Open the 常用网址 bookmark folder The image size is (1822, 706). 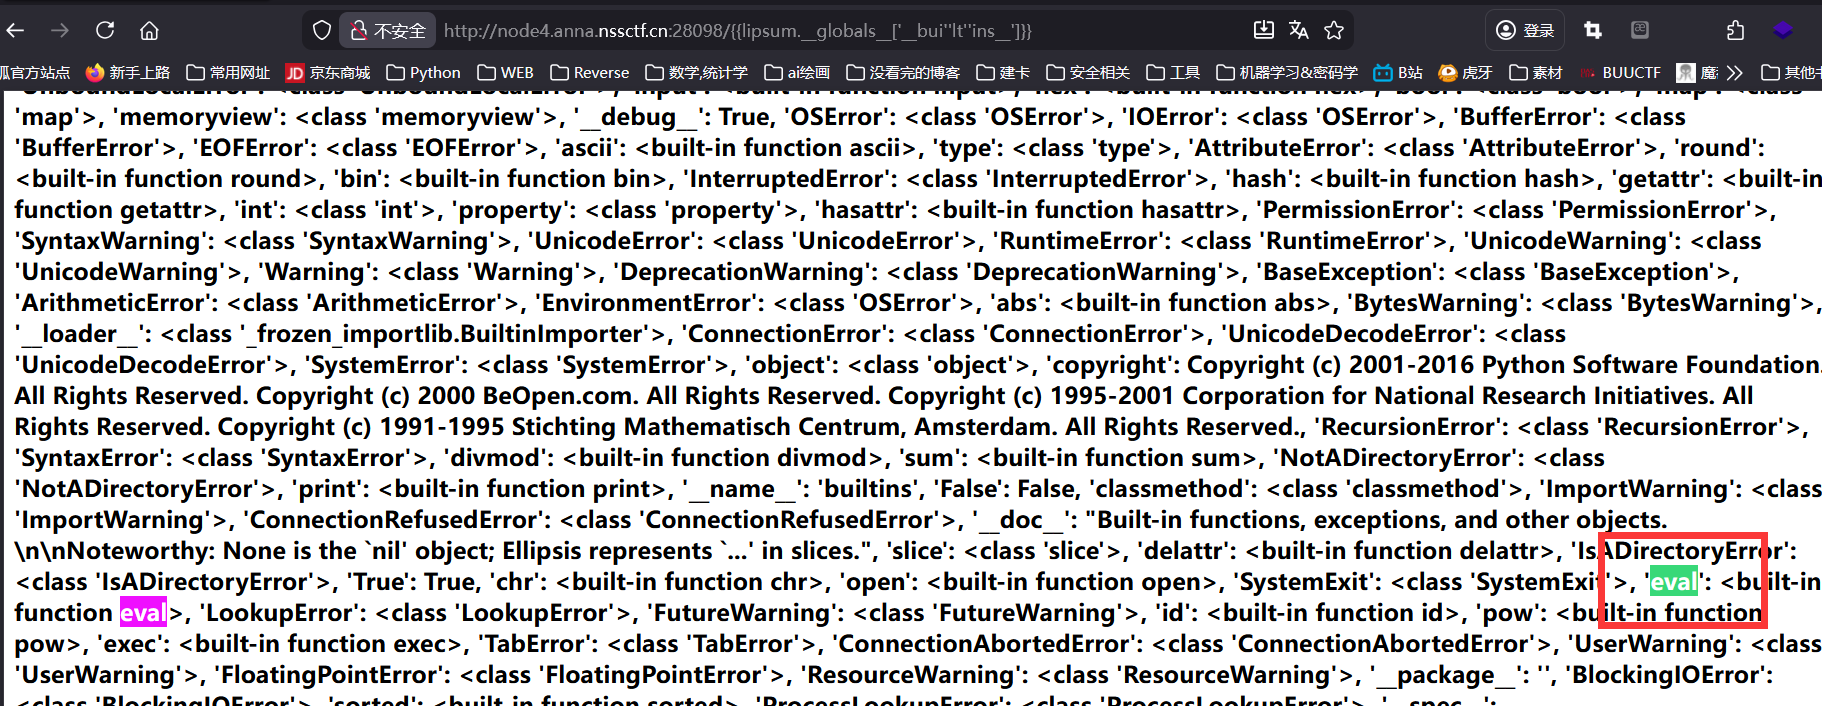(x=229, y=73)
